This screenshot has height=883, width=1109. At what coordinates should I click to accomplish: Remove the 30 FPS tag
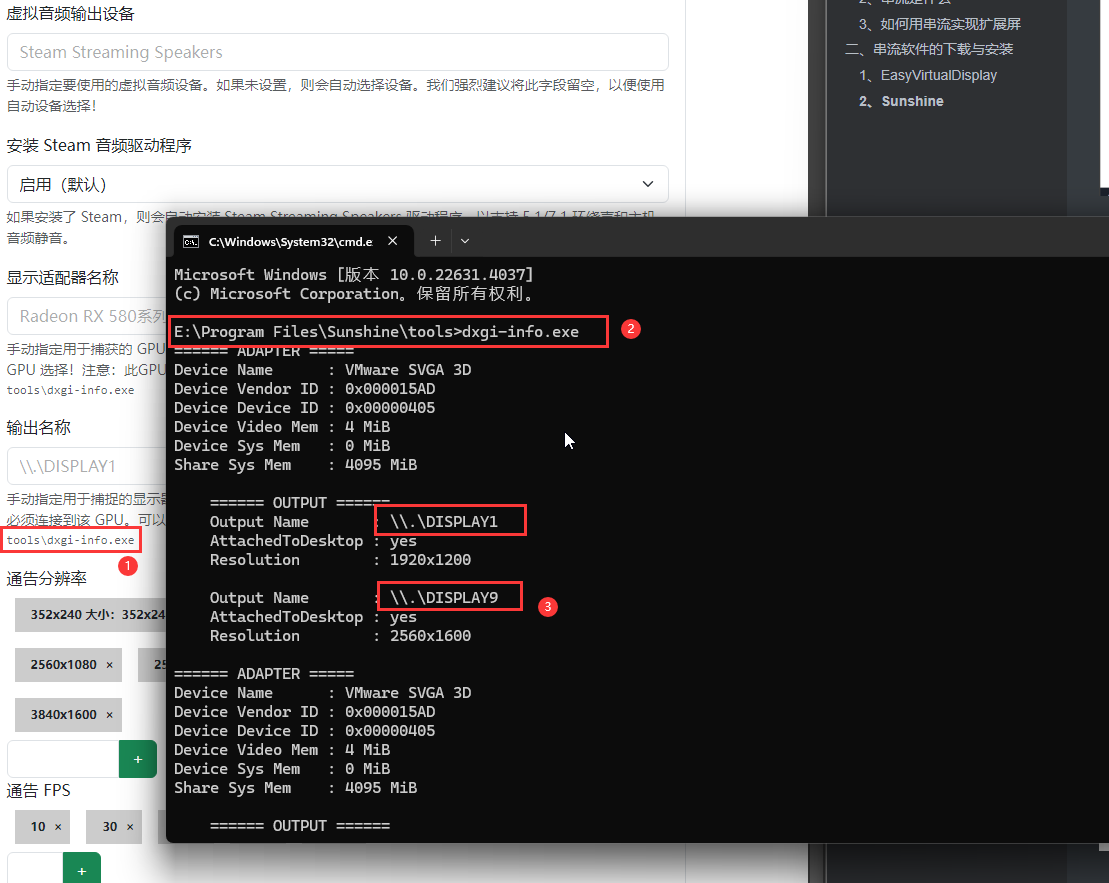coord(130,827)
